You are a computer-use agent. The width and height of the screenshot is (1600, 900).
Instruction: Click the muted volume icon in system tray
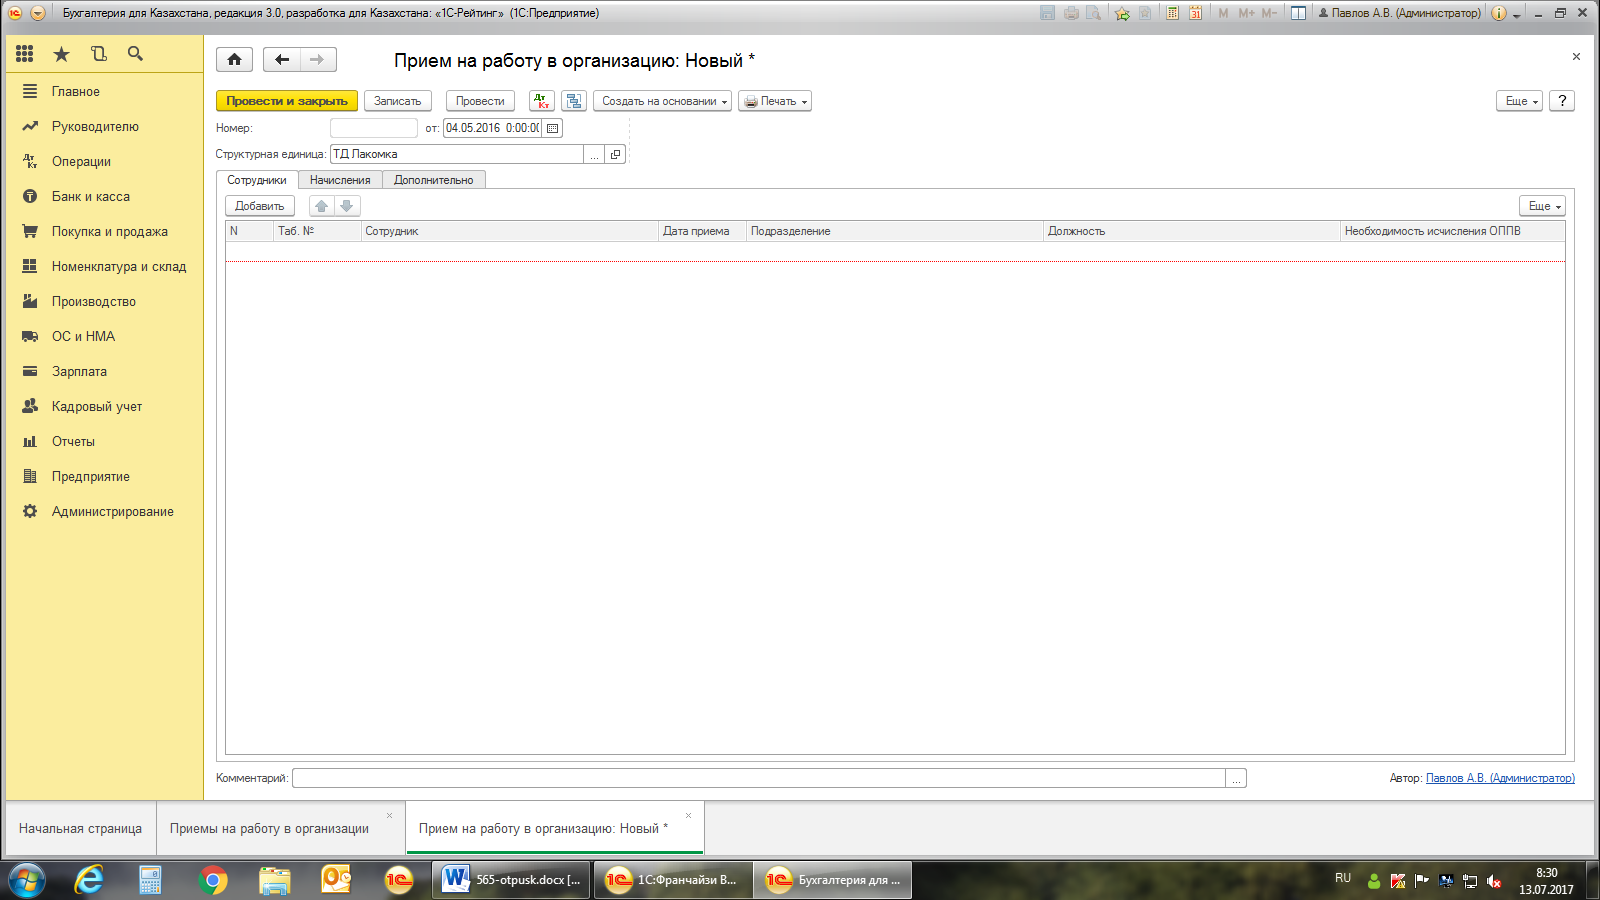tap(1494, 881)
